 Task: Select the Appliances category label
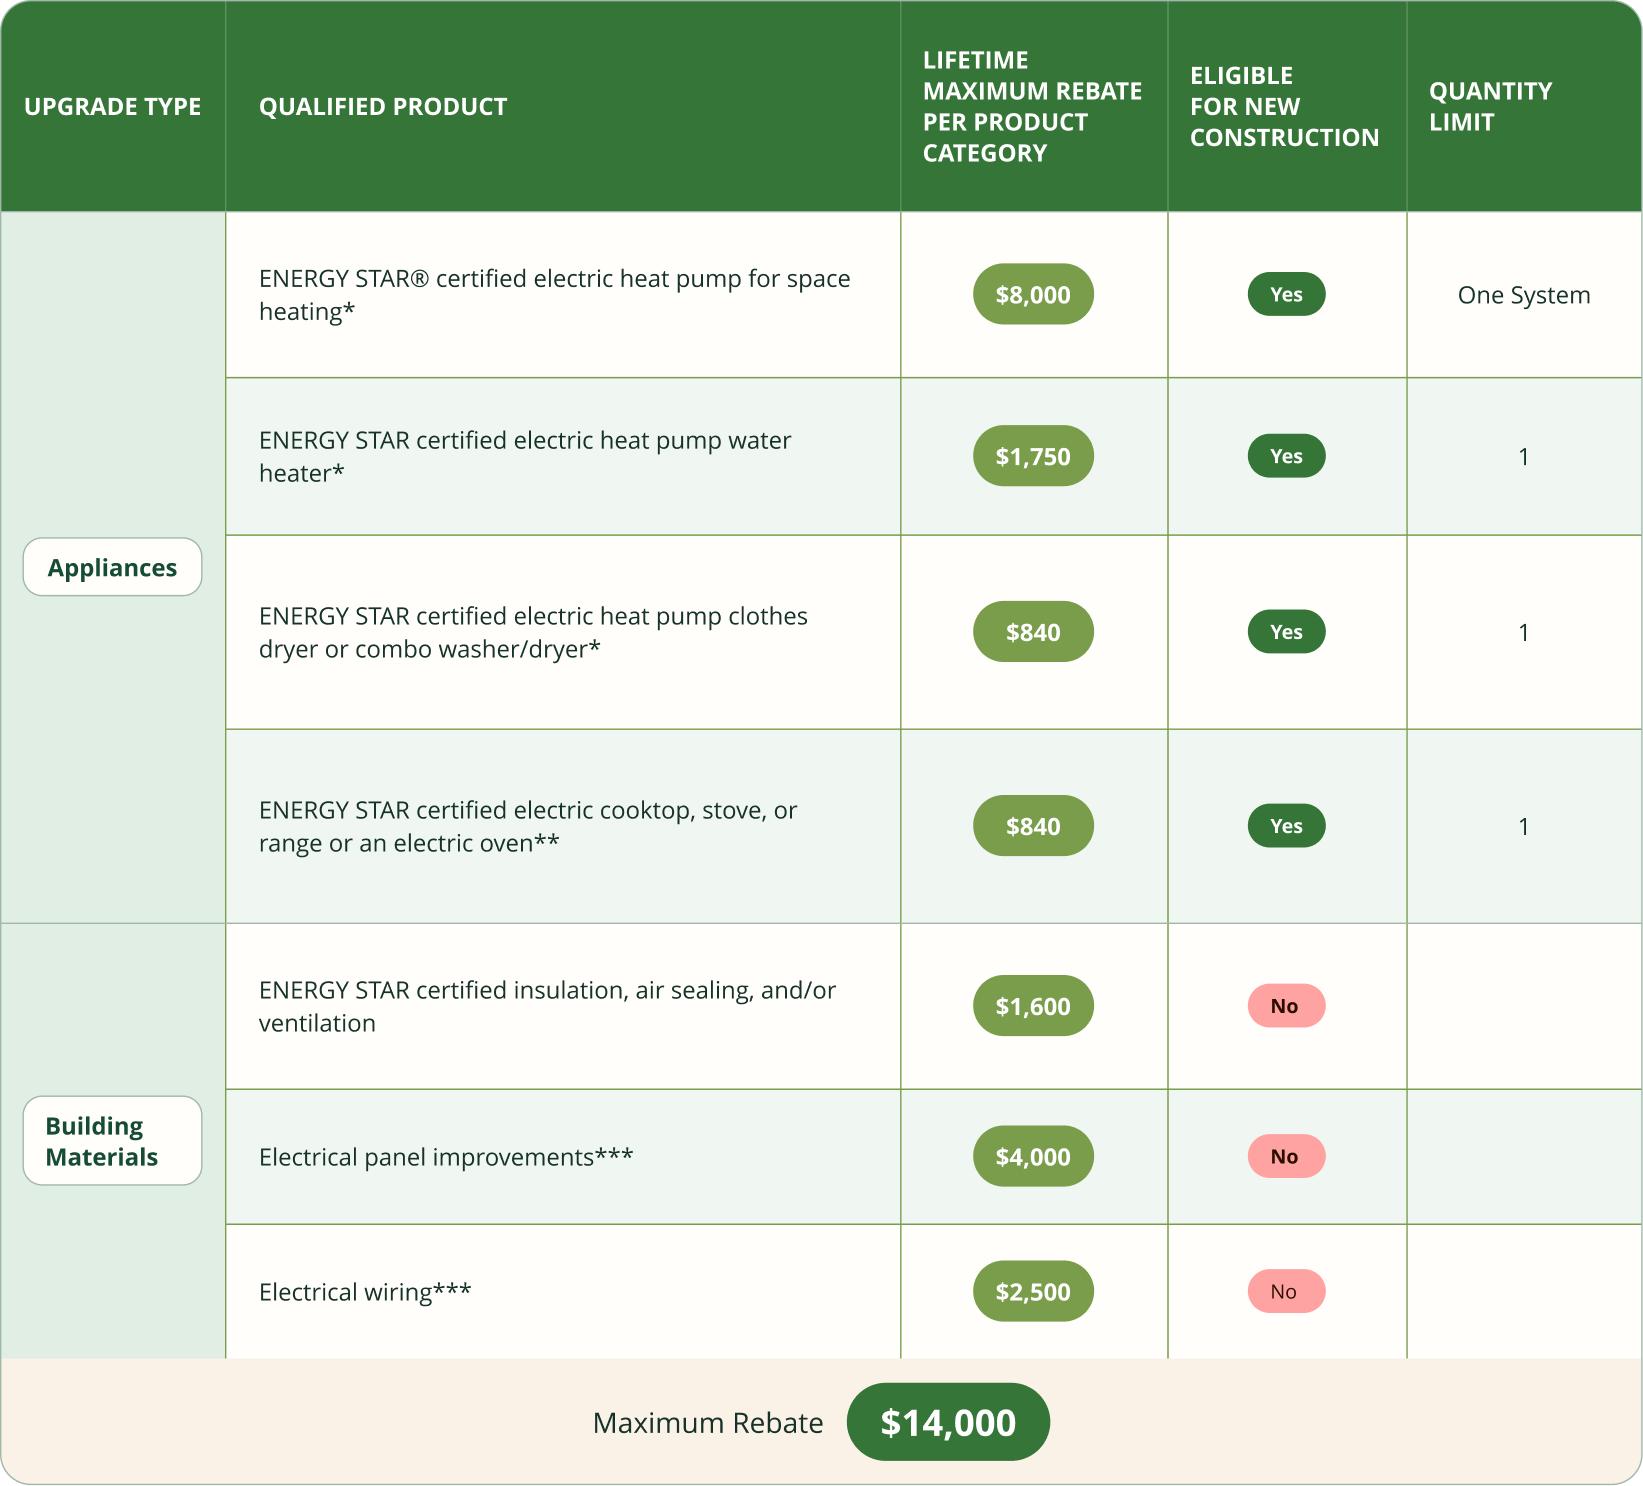point(112,567)
